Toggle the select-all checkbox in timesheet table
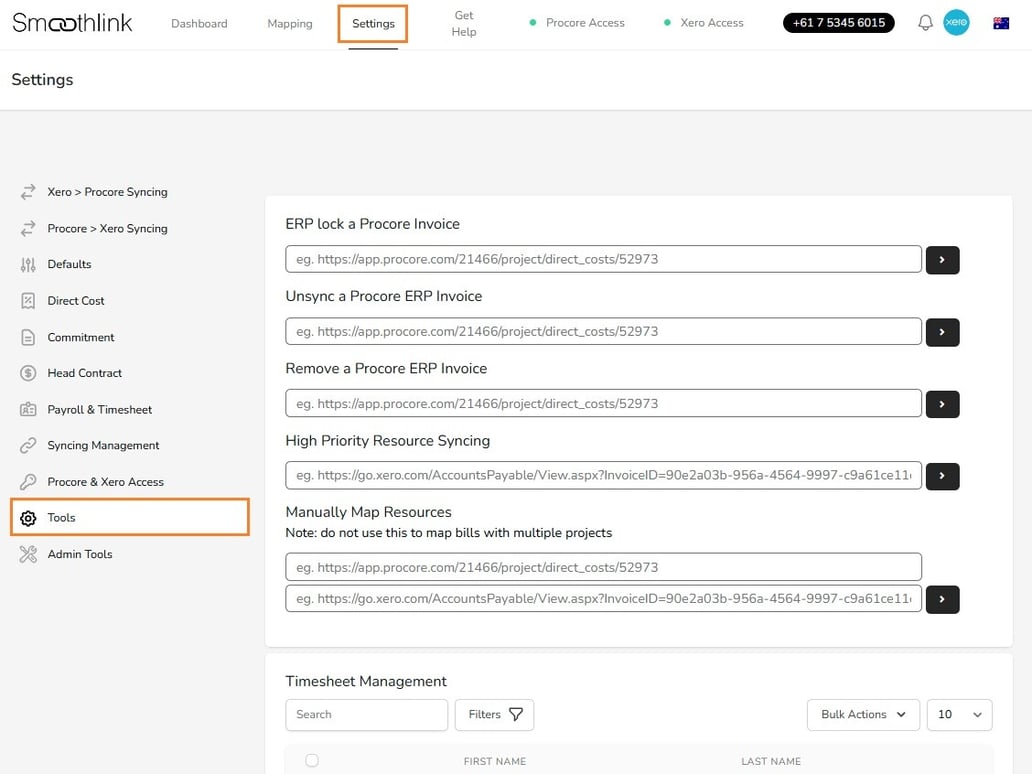 click(312, 760)
